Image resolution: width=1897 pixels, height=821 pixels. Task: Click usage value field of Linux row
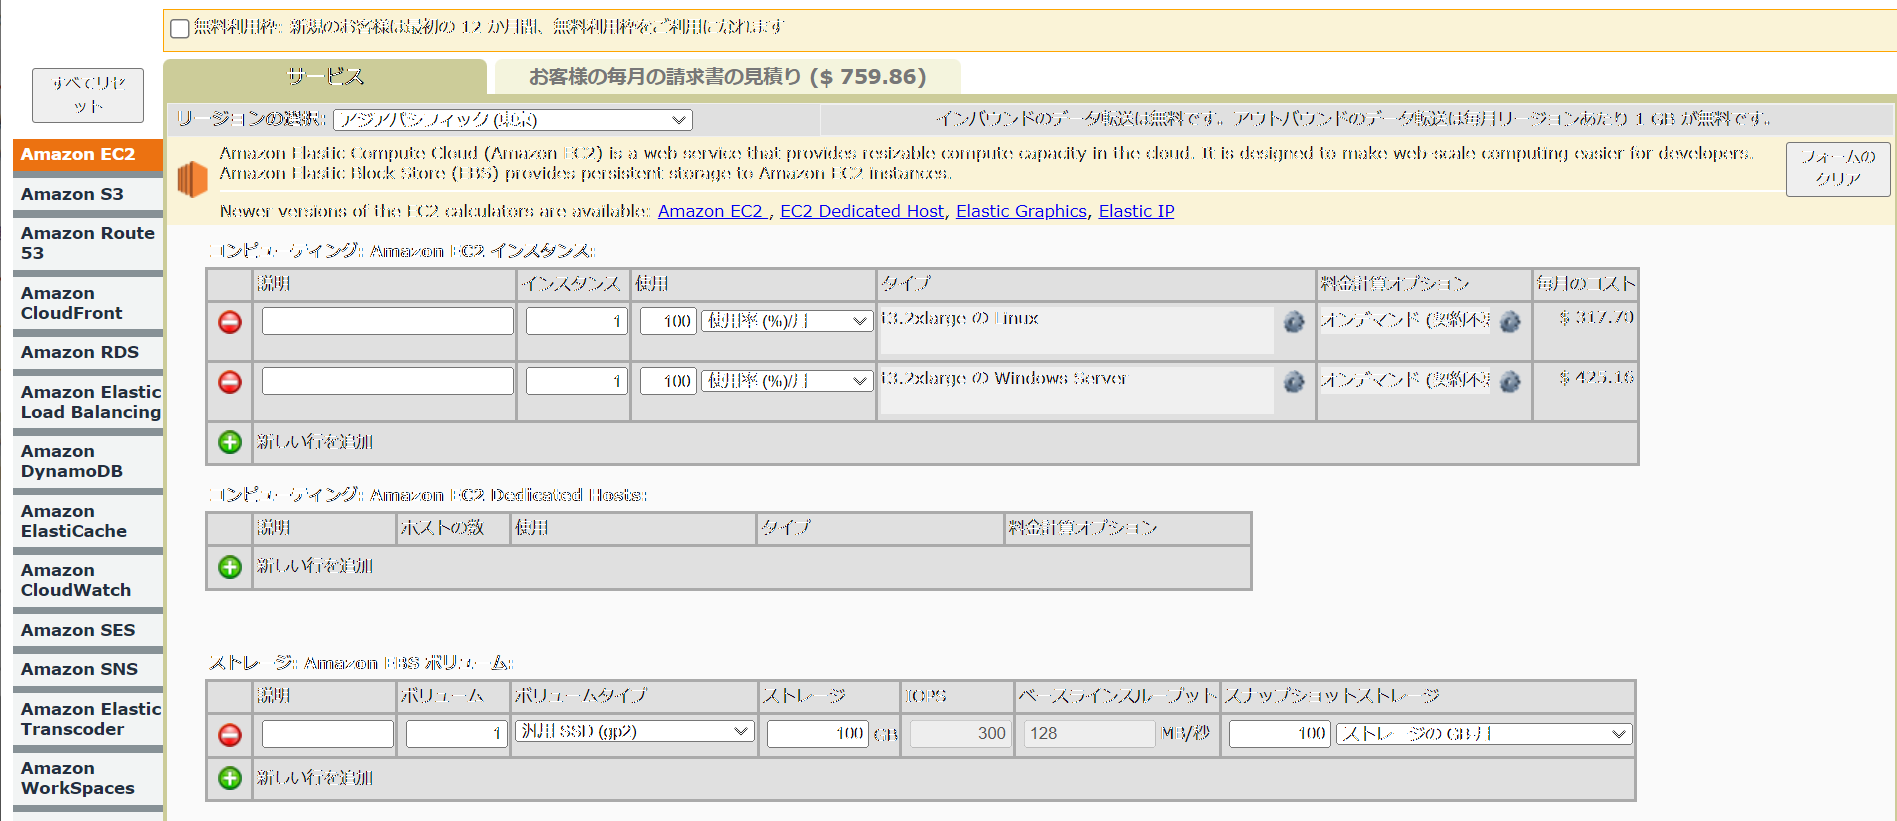[x=668, y=321]
